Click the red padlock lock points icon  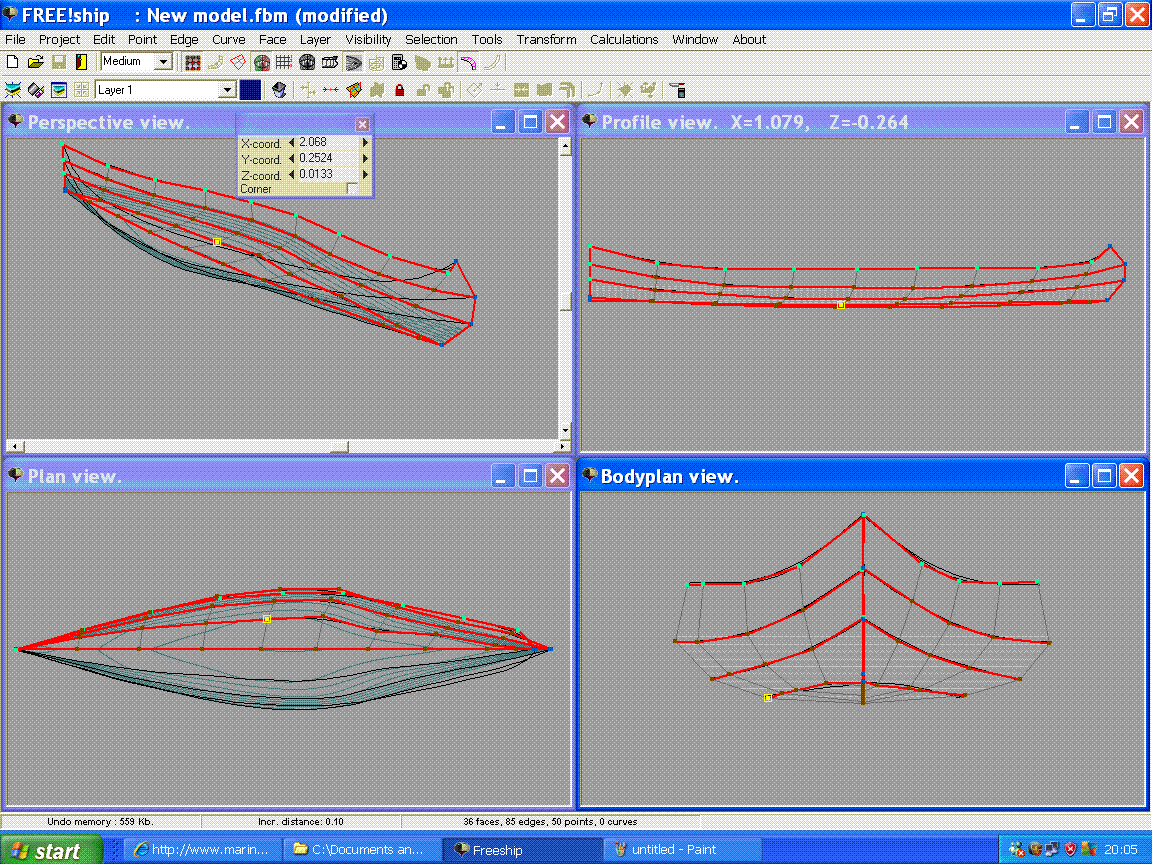point(400,90)
